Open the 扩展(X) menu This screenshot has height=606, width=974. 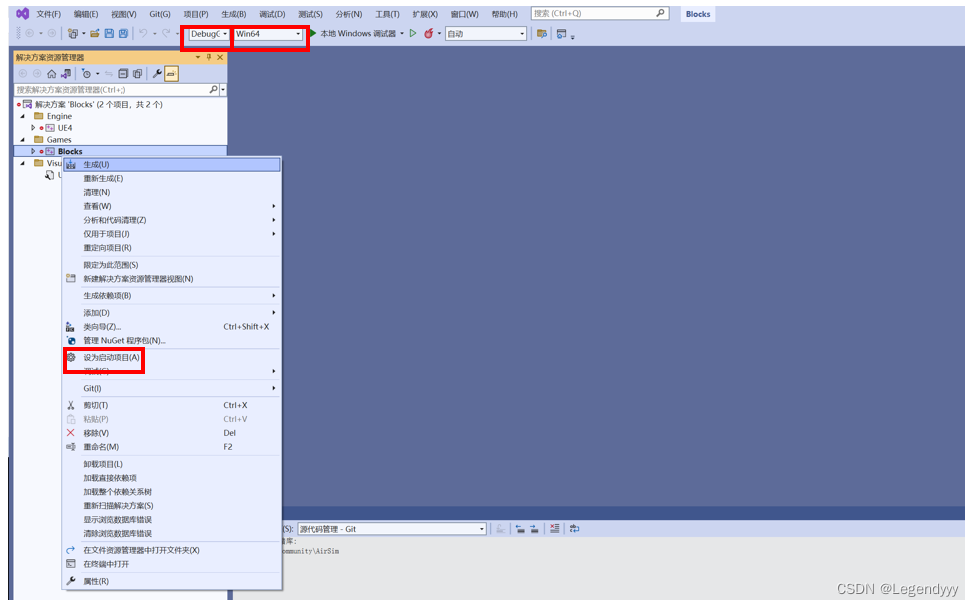pos(426,14)
